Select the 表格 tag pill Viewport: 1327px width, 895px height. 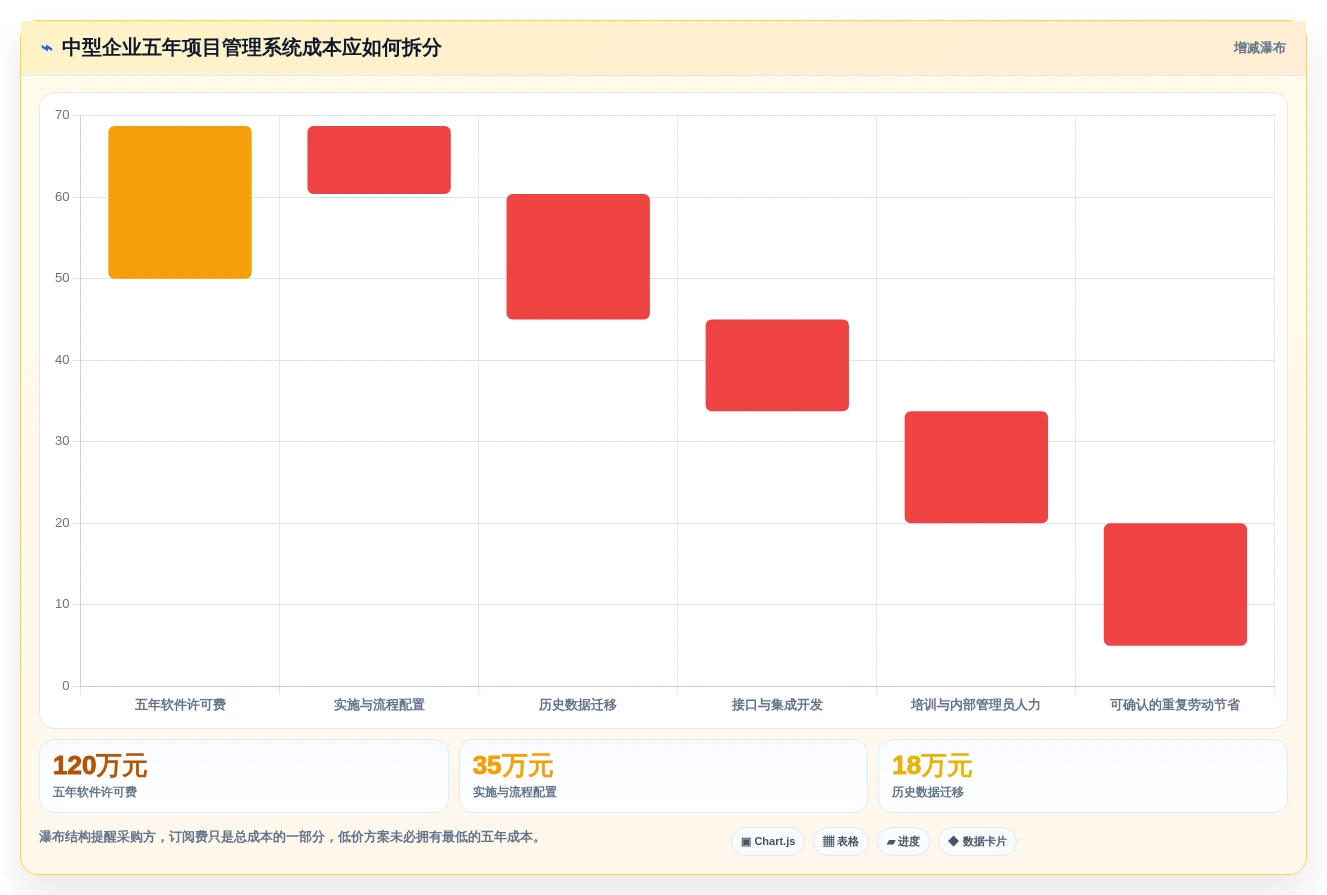point(841,842)
